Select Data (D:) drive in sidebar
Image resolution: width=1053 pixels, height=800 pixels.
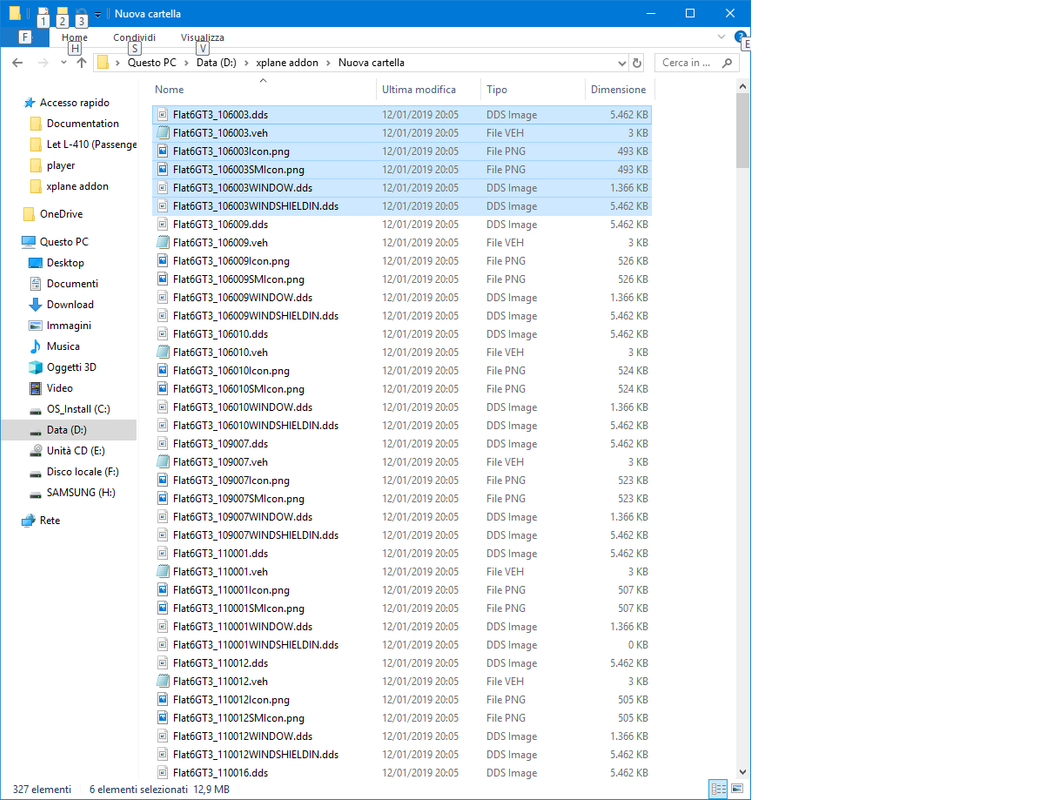pyautogui.click(x=66, y=430)
